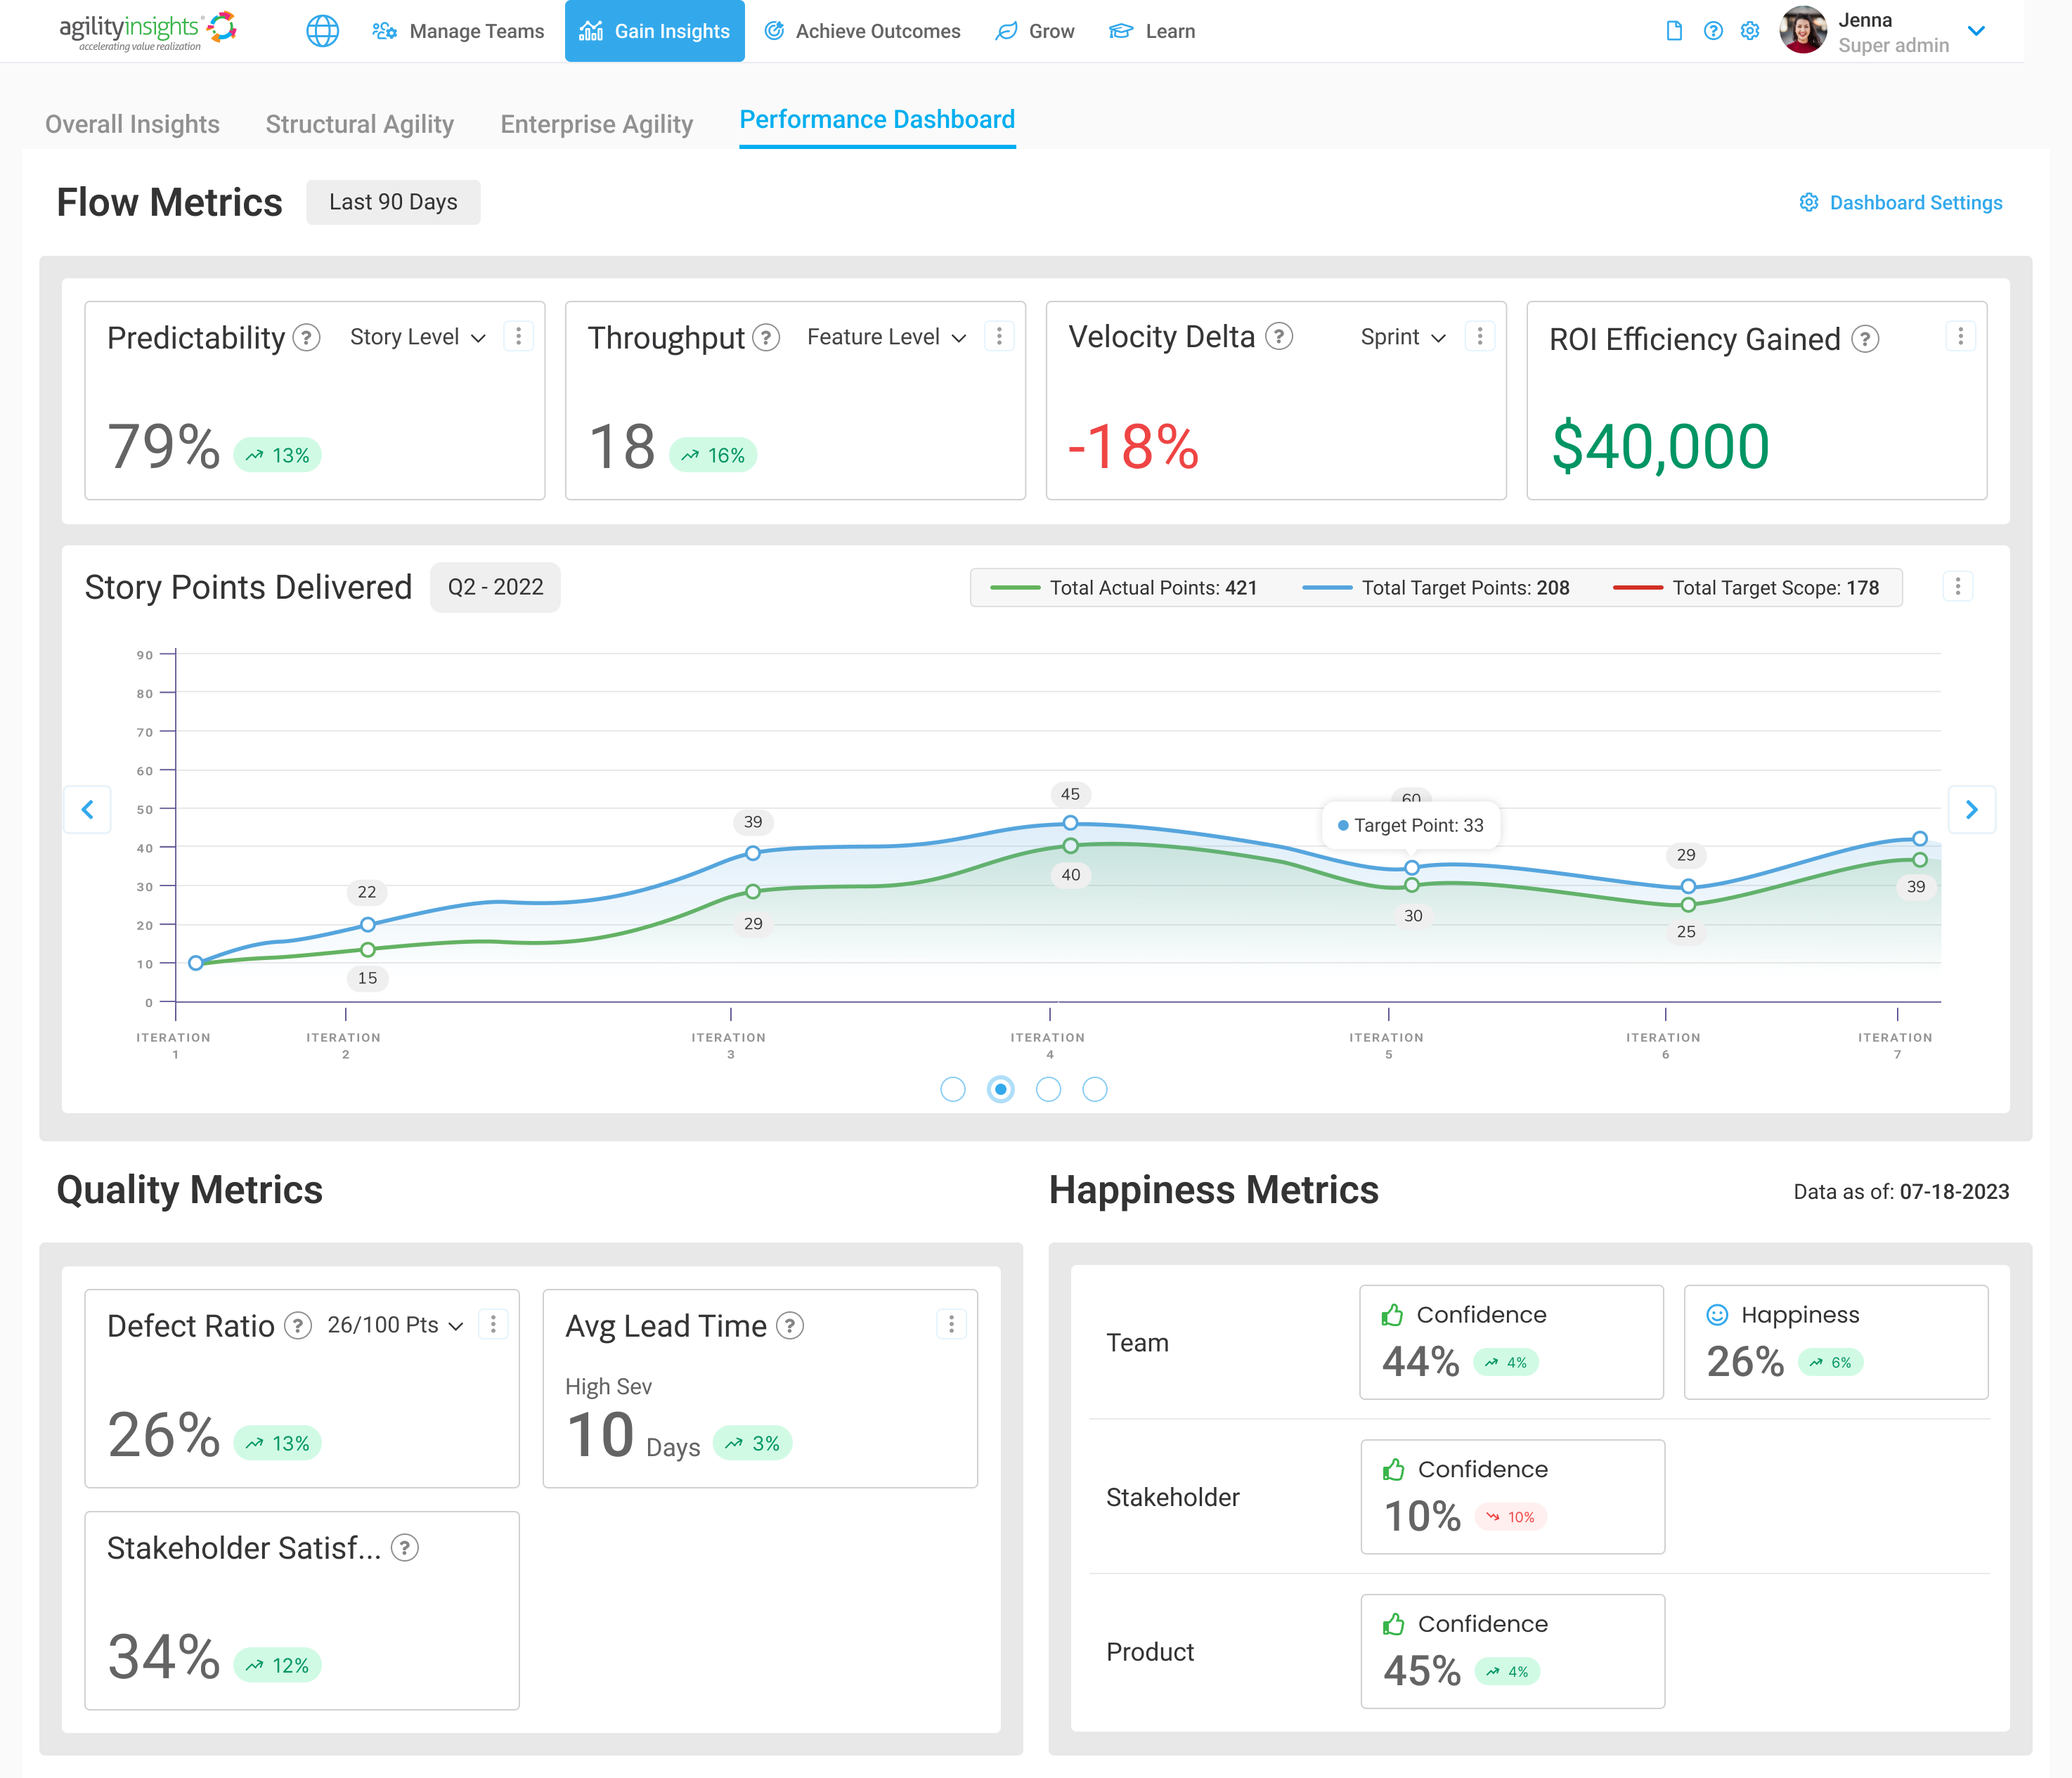The height and width of the screenshot is (1778, 2072).
Task: Go to previous chart page arrow
Action: (x=88, y=809)
